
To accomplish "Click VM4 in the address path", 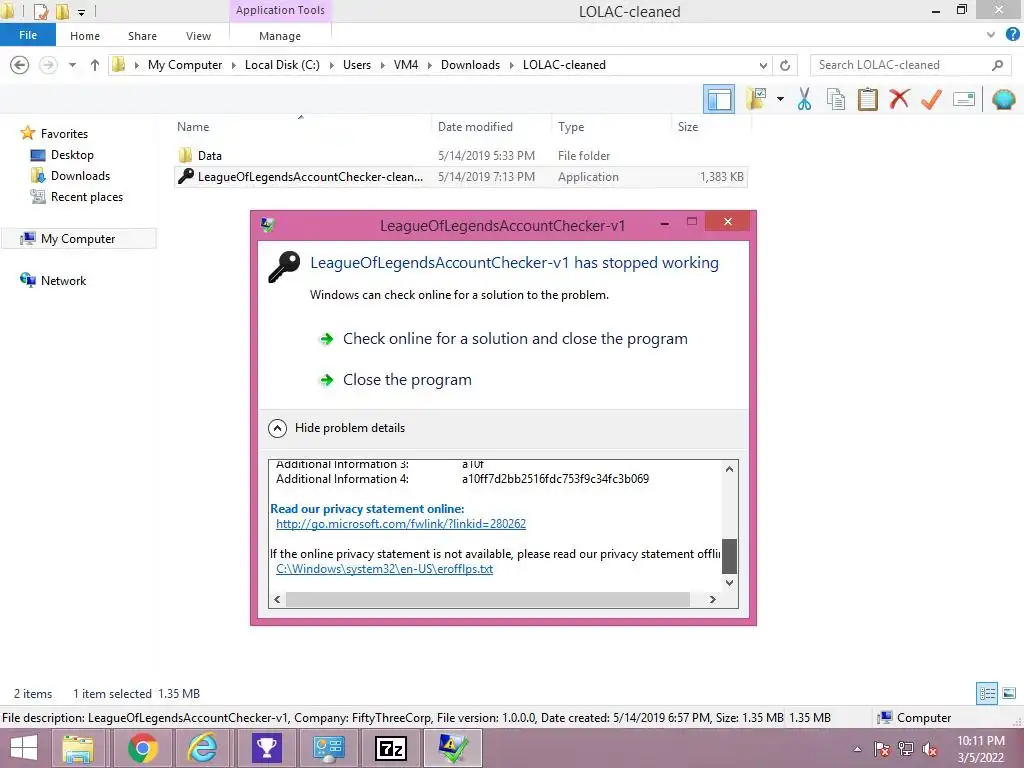I will 406,65.
